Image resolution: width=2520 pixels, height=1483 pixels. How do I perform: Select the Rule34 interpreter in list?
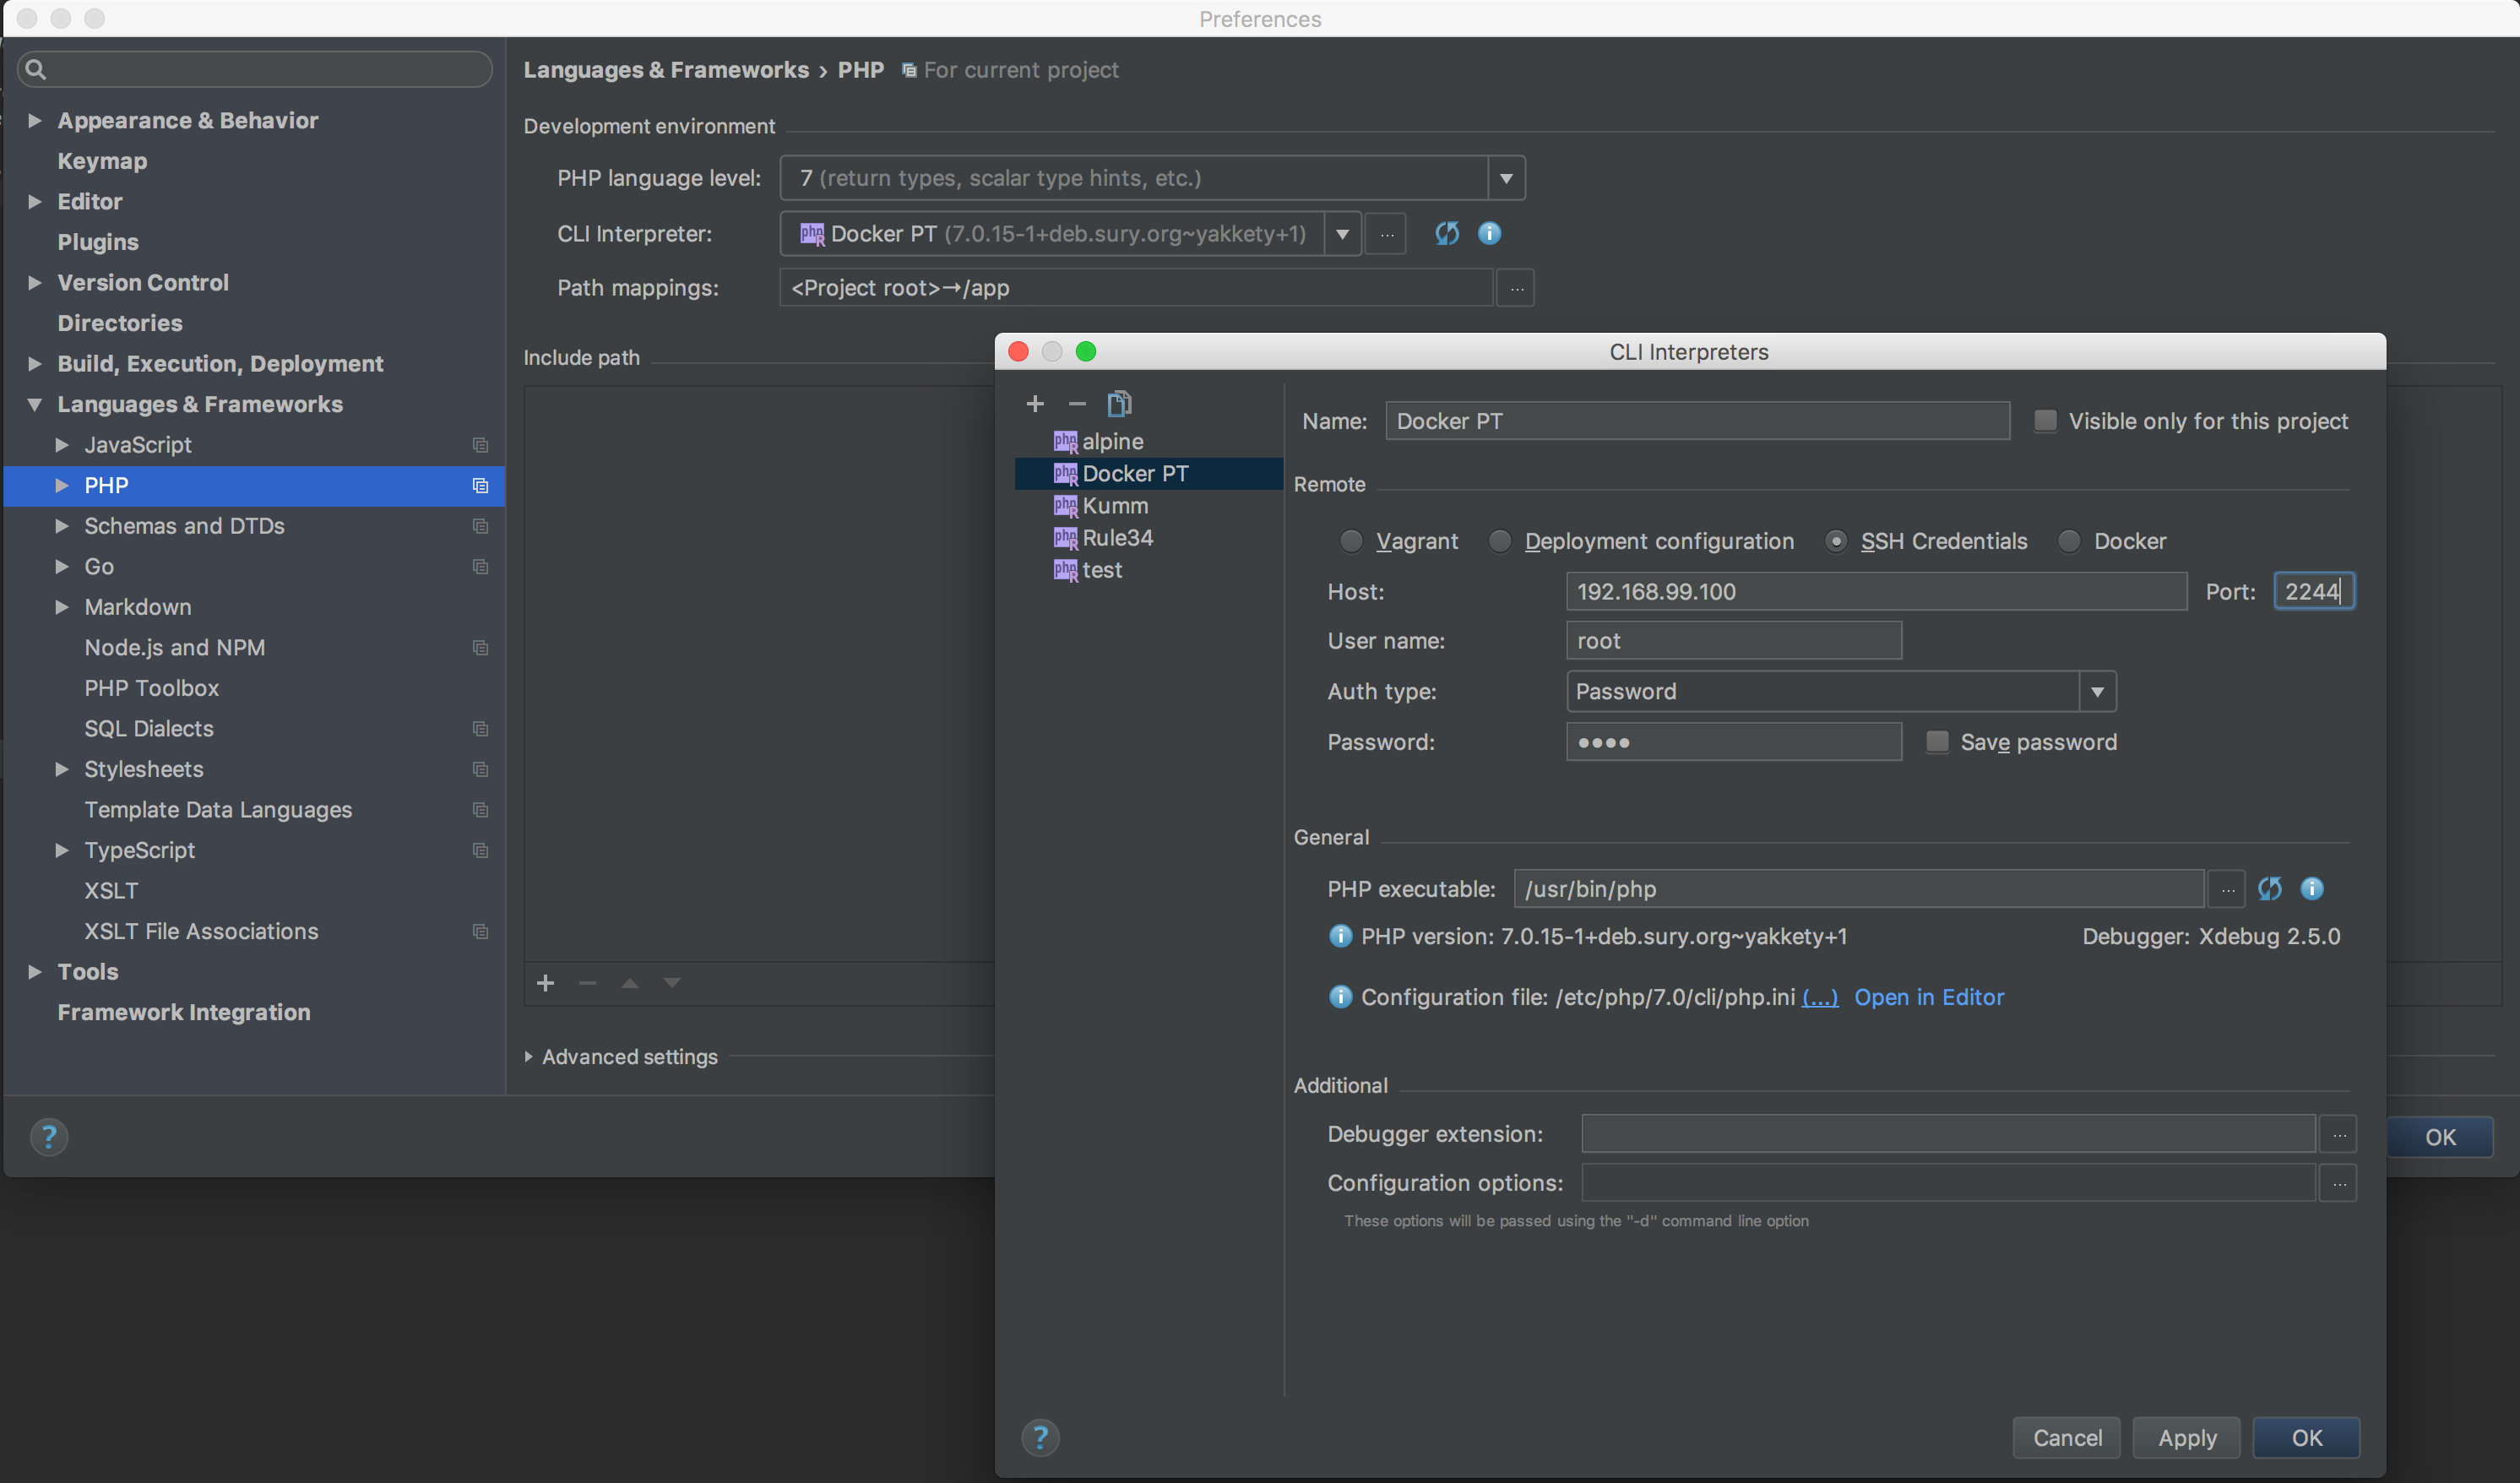coord(1117,537)
